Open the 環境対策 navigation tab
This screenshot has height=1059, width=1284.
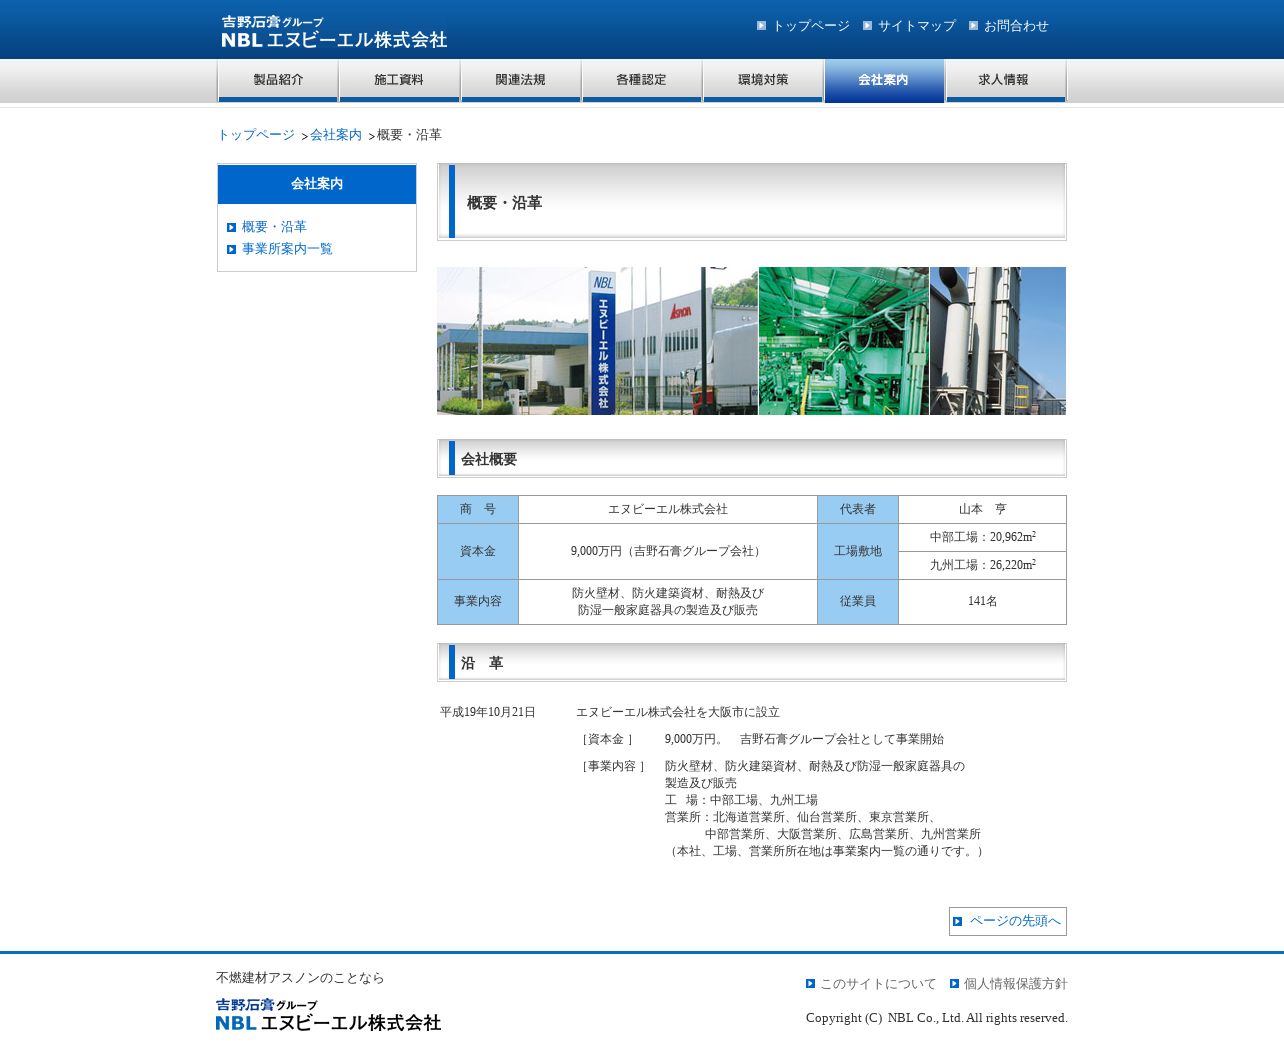pyautogui.click(x=763, y=81)
